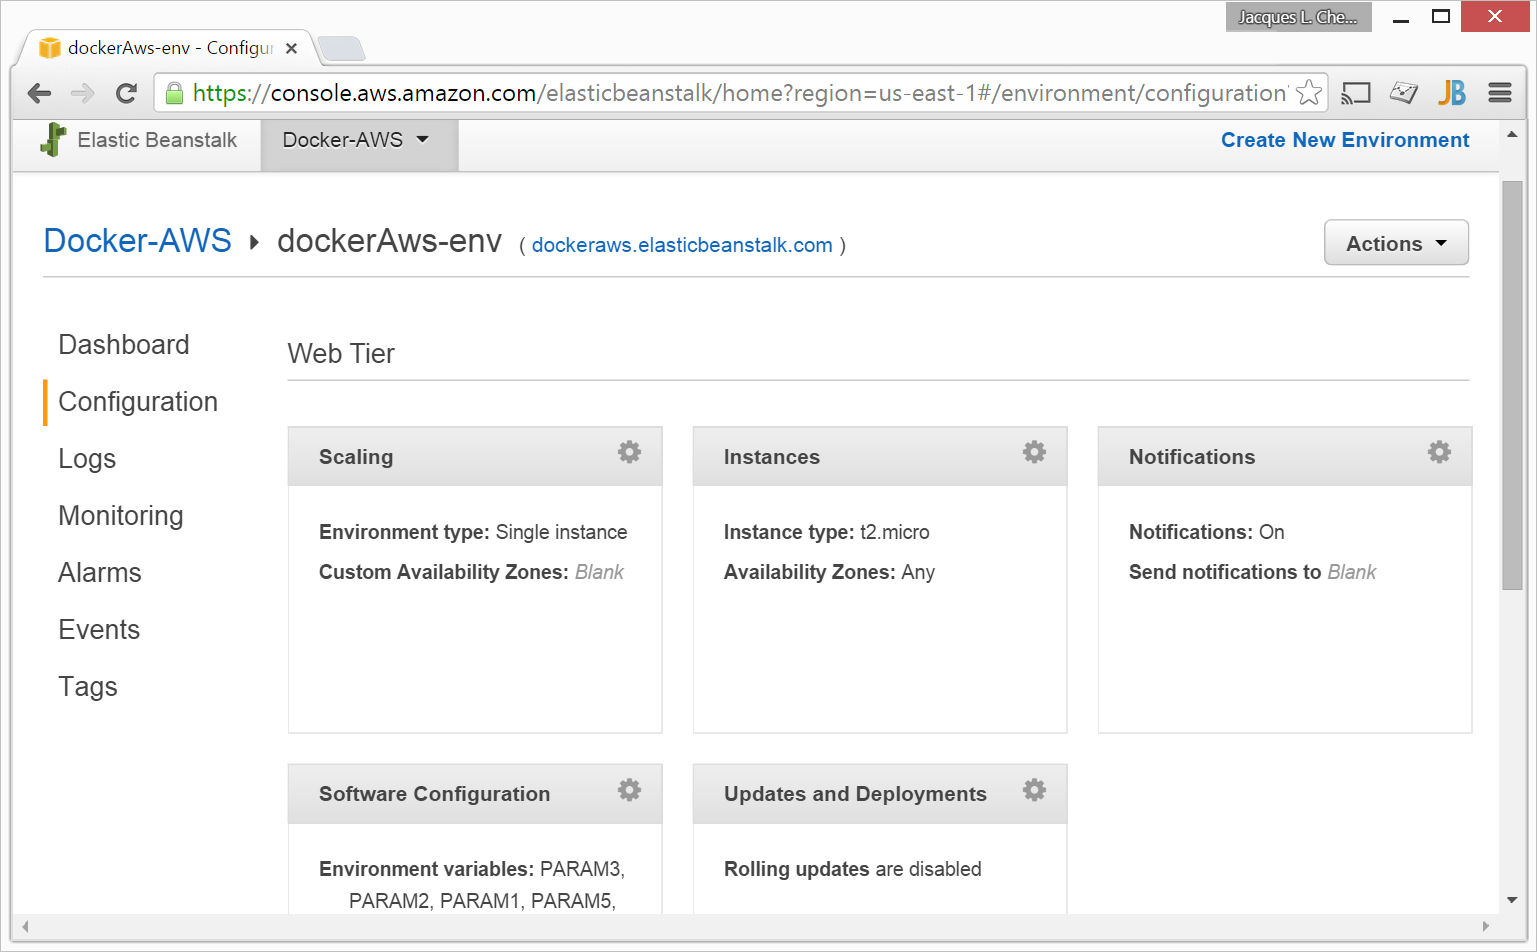Click the Chrome cast icon

point(1355,93)
